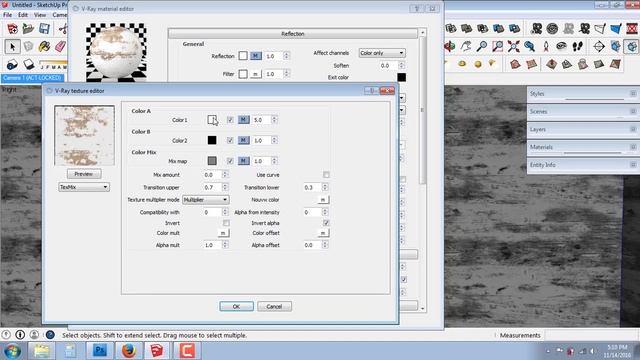This screenshot has width=640, height=360.
Task: Check the Invert checkbox
Action: (x=226, y=223)
